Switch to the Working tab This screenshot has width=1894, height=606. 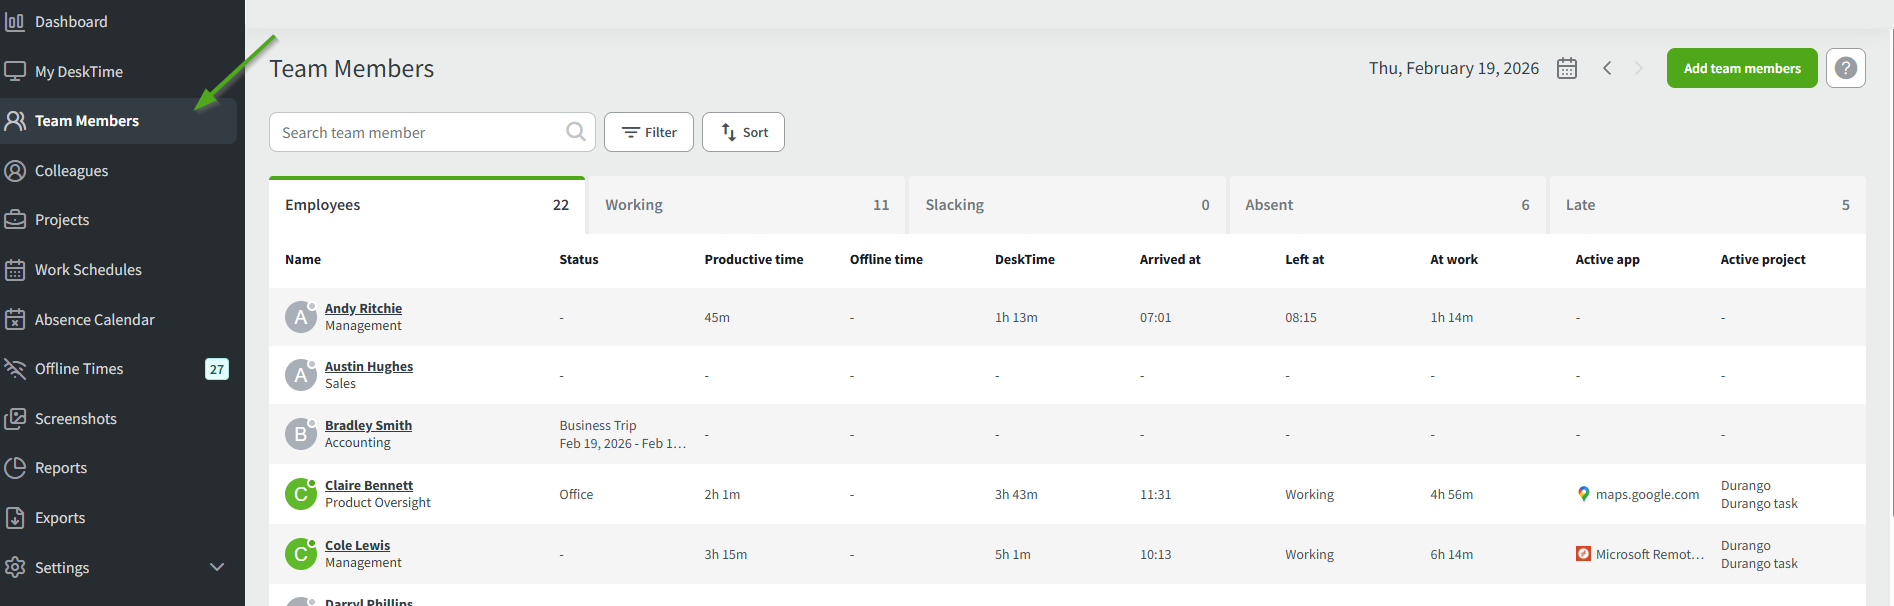tap(746, 205)
